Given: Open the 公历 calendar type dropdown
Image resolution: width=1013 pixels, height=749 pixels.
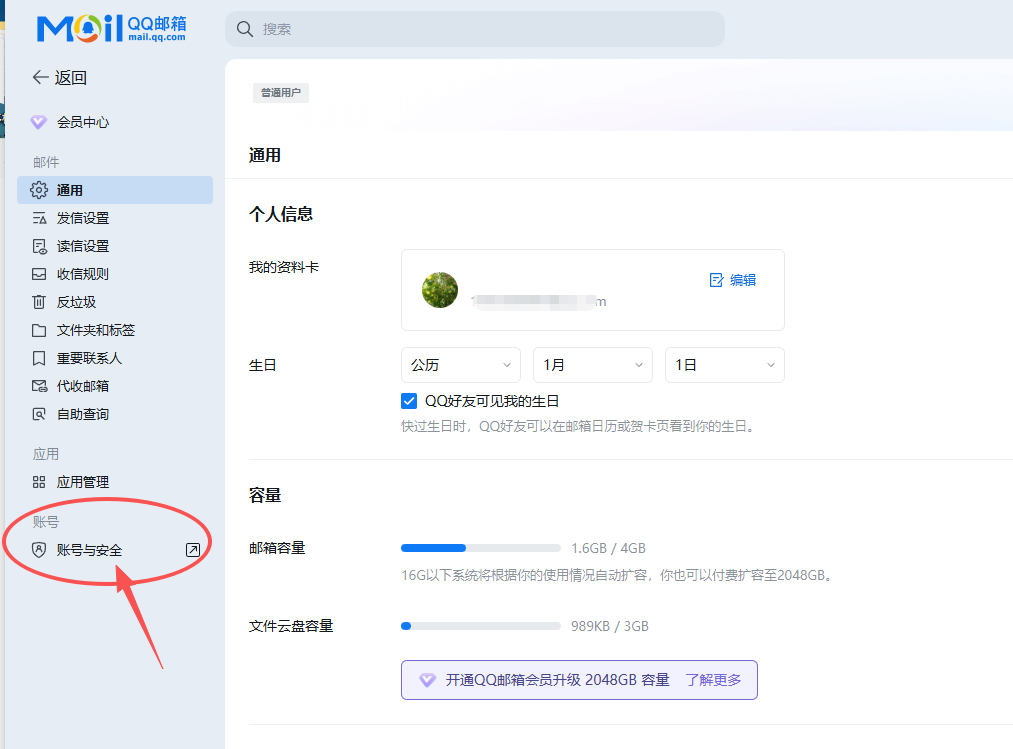Looking at the screenshot, I should point(460,365).
